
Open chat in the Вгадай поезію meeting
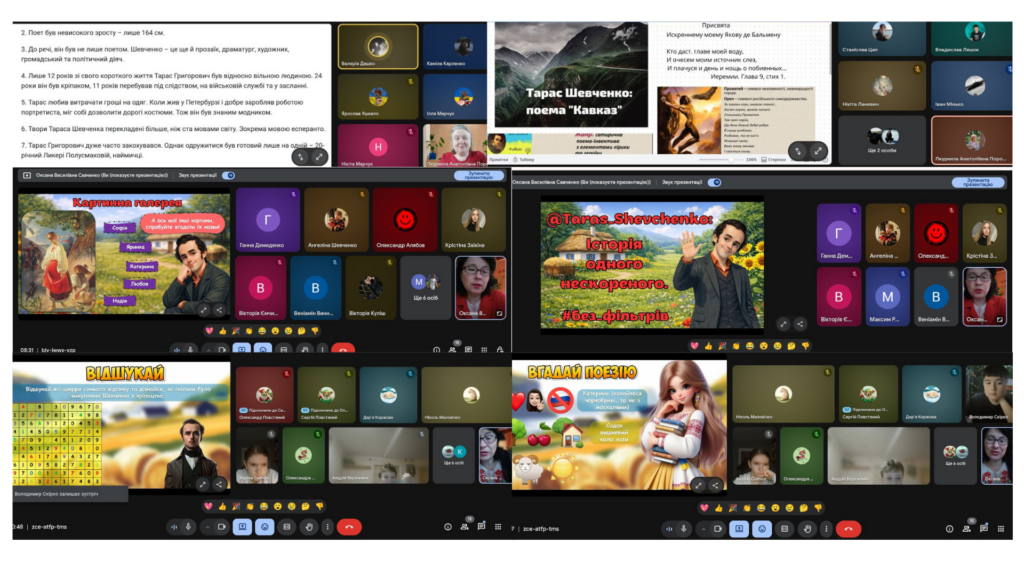tap(984, 528)
